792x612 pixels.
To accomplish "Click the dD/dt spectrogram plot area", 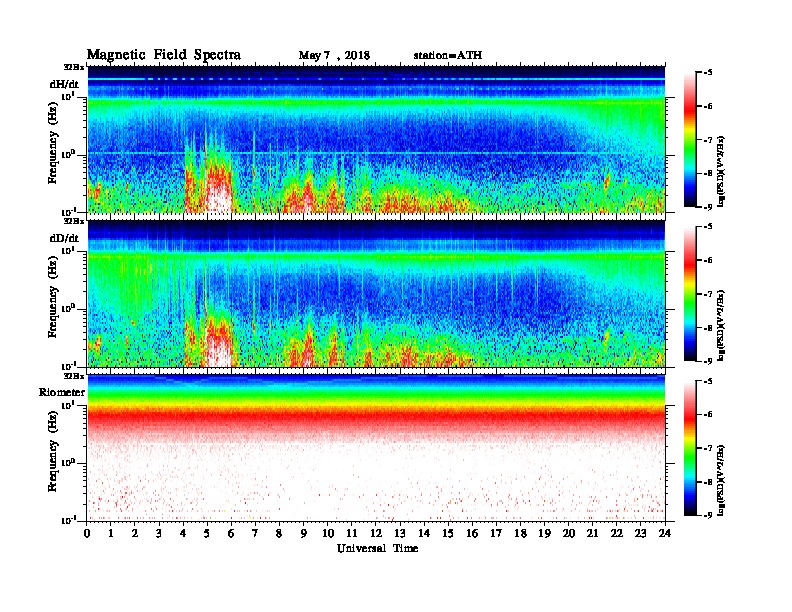I will (x=376, y=293).
